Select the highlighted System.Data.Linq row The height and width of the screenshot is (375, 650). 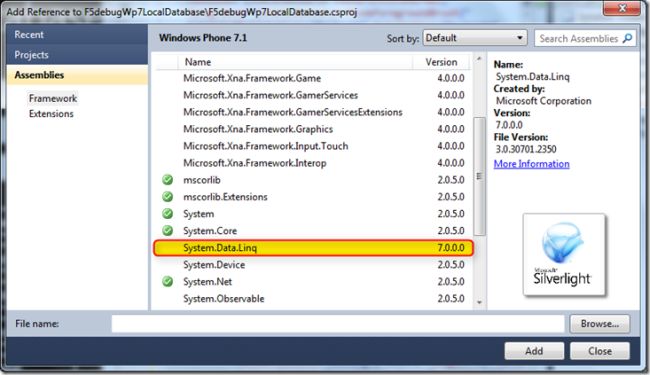(313, 248)
